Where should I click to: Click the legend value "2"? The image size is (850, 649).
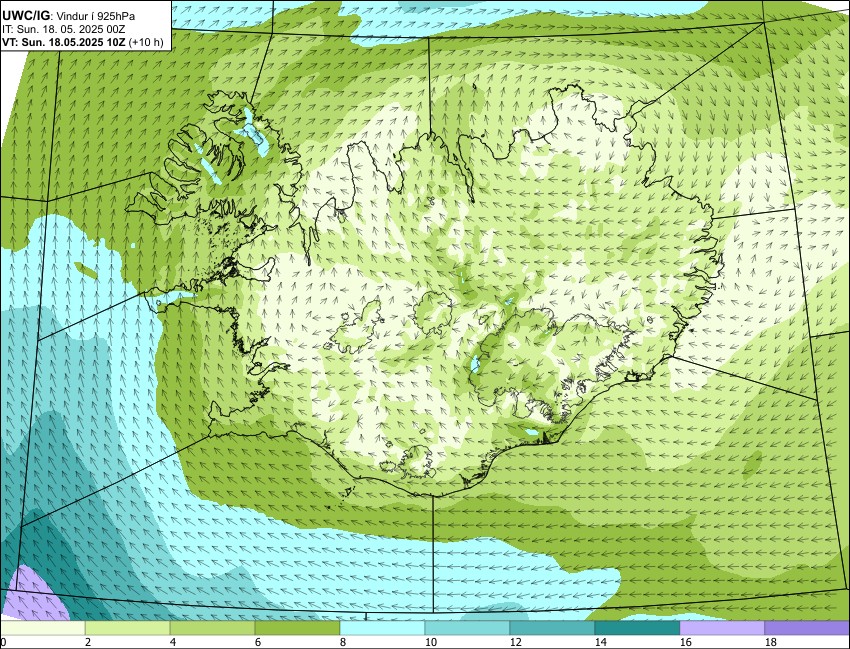(87, 642)
